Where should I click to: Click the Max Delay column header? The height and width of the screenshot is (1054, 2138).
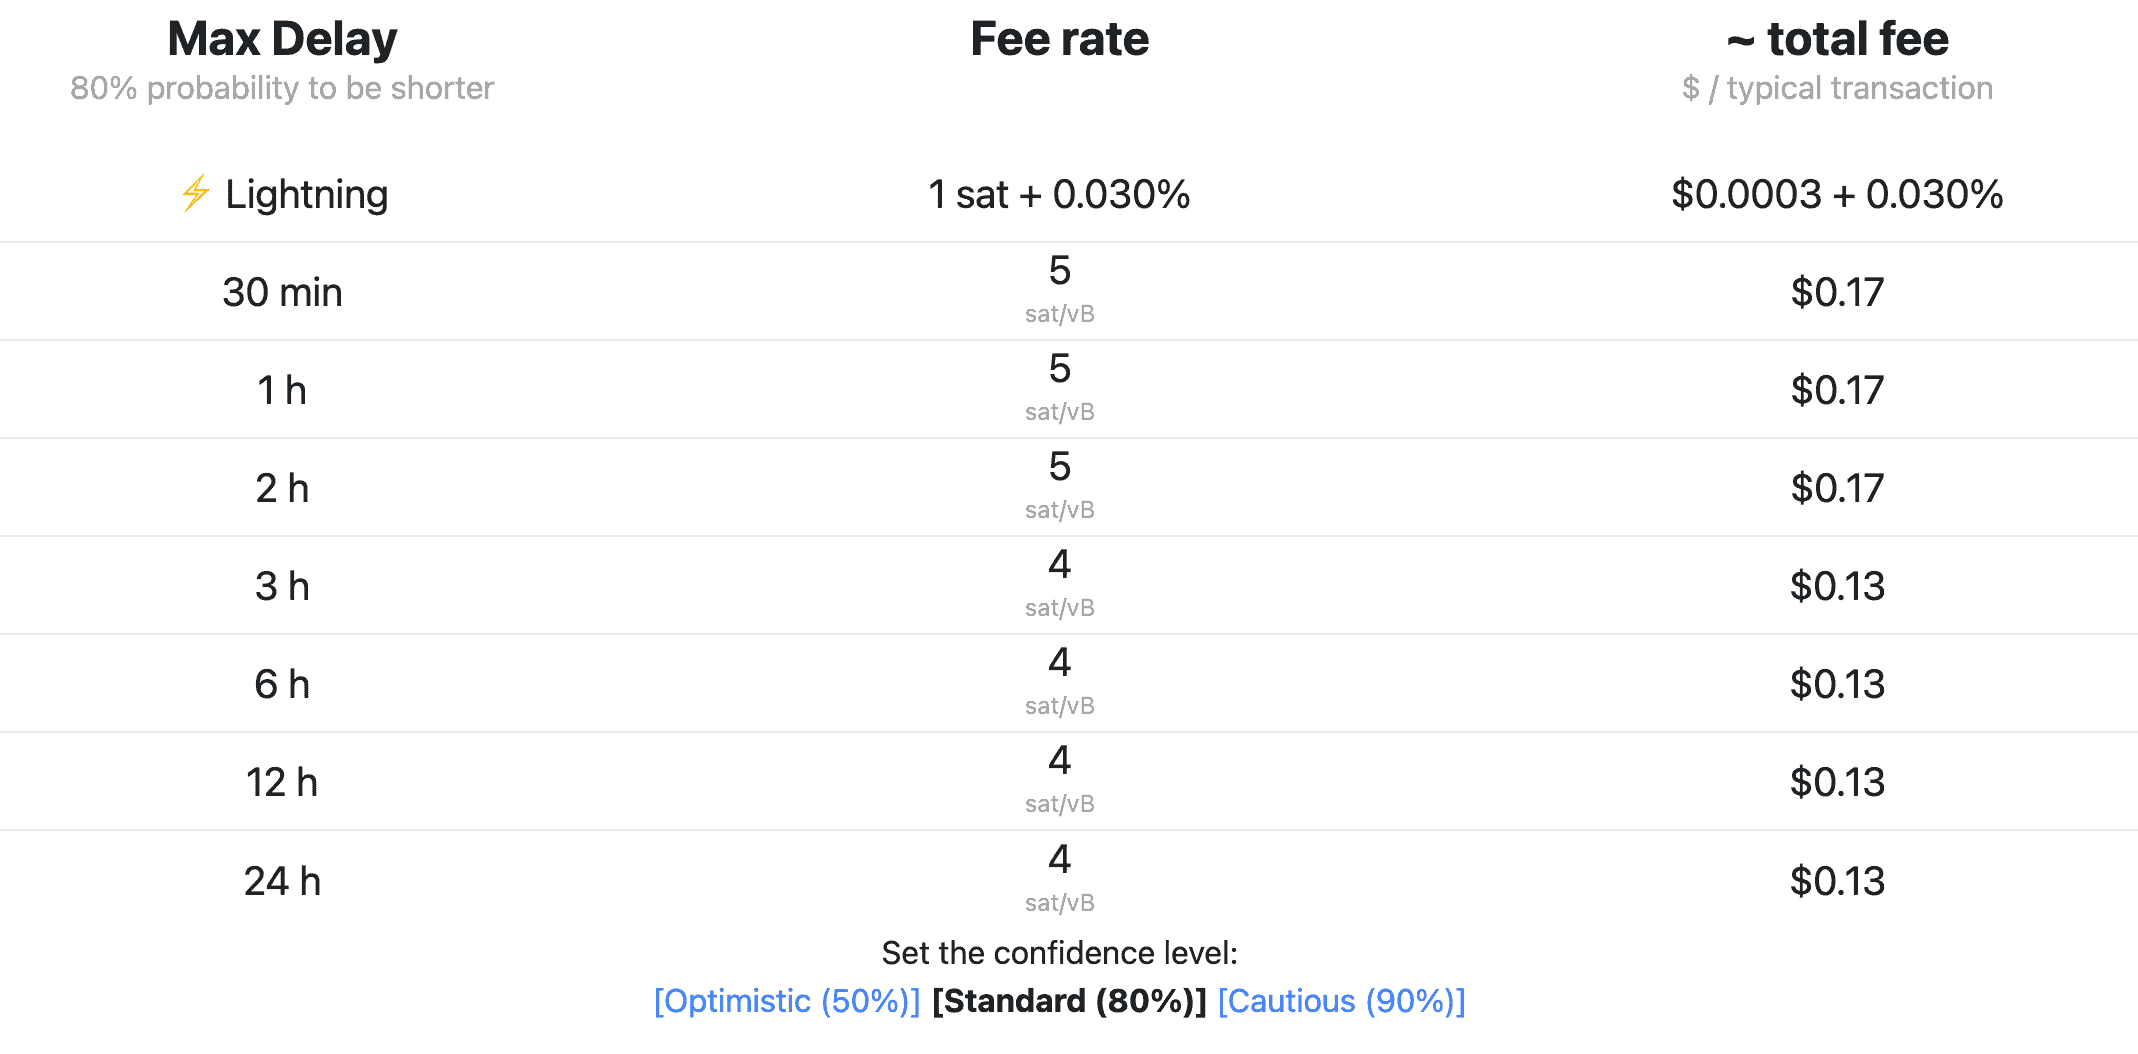point(282,40)
